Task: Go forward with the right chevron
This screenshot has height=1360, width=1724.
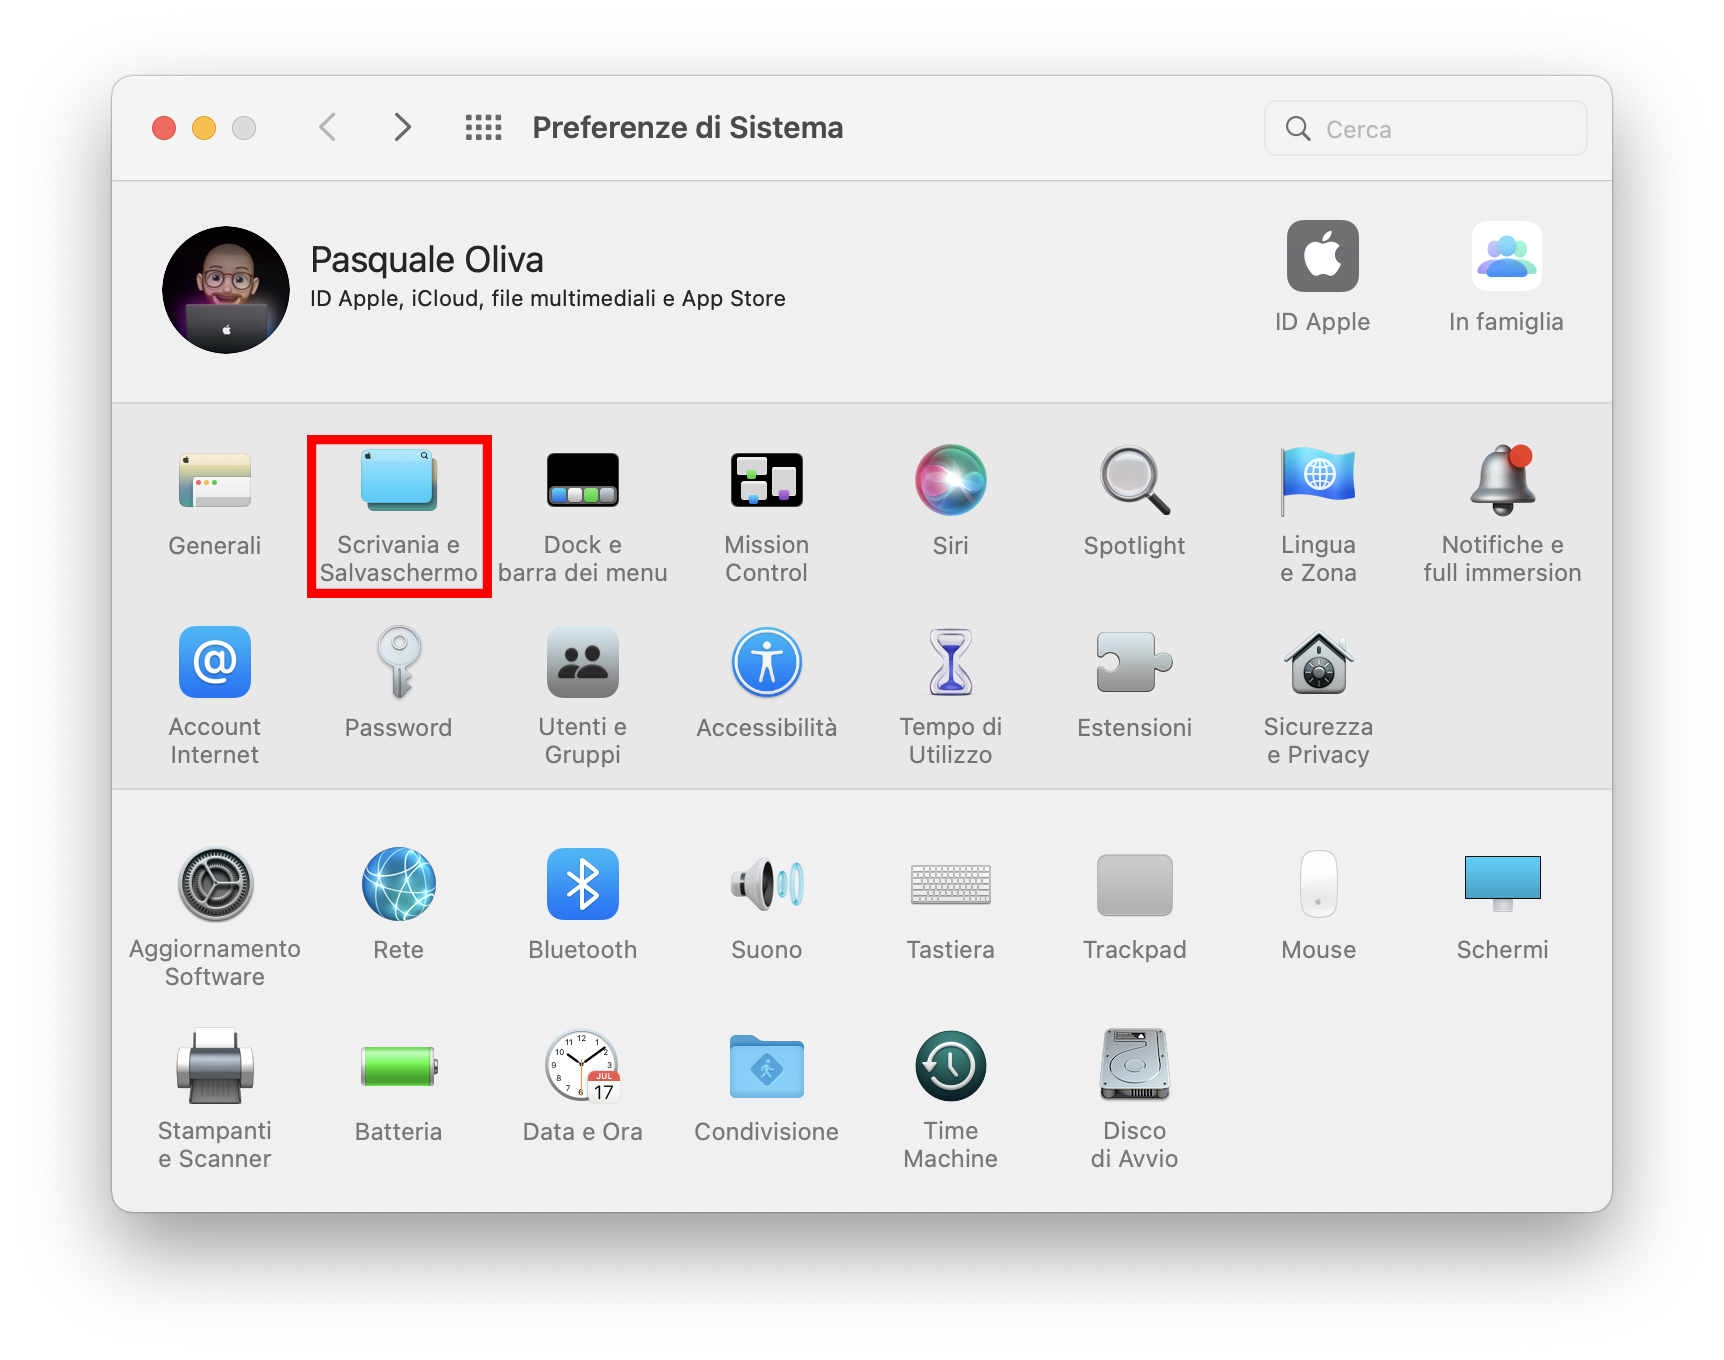Action: click(x=402, y=128)
